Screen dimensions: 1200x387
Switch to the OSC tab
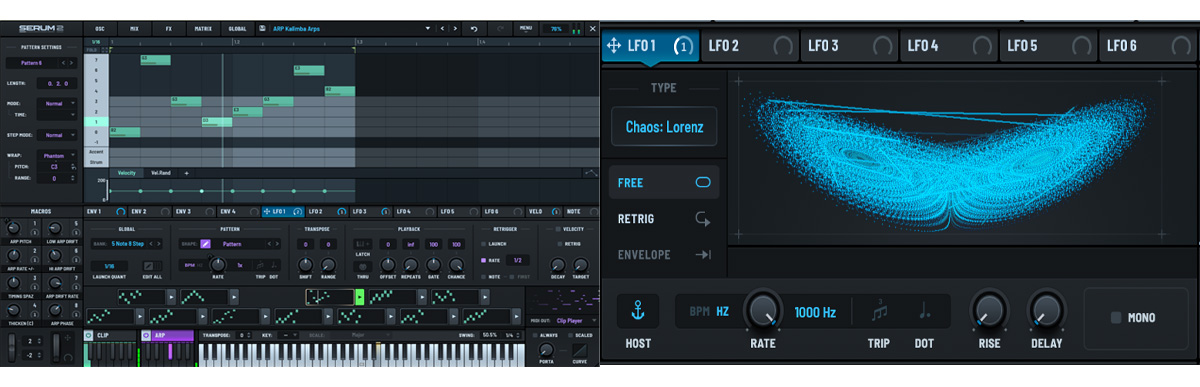tap(100, 29)
